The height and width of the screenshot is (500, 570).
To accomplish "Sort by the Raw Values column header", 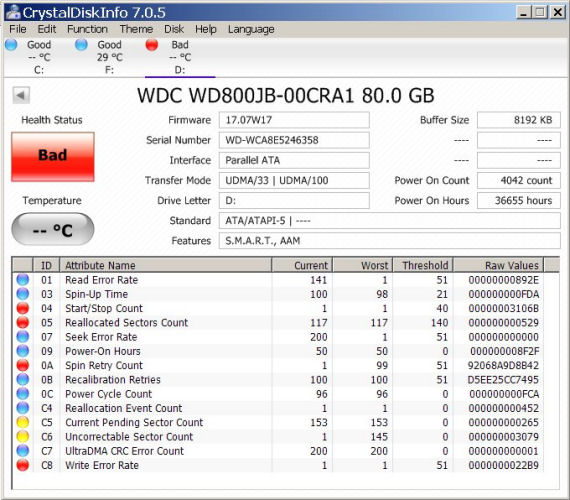I will (x=498, y=265).
